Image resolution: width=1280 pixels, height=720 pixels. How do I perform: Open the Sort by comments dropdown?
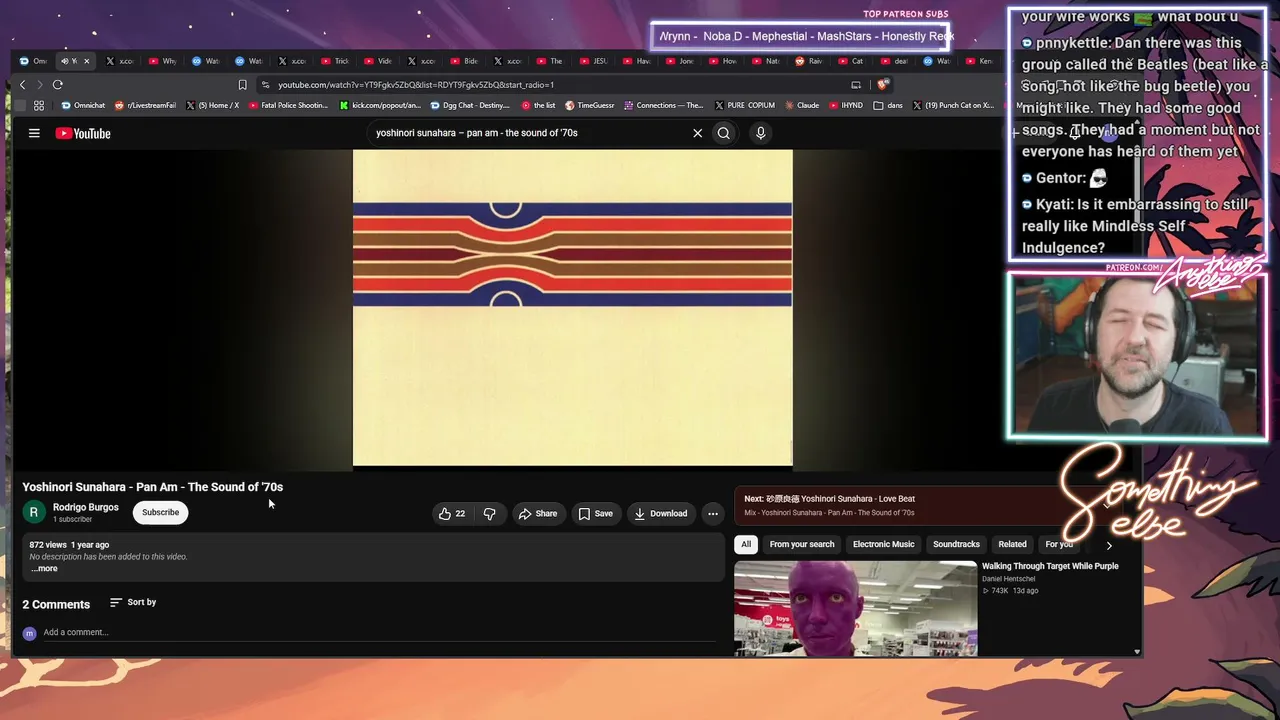tap(133, 602)
